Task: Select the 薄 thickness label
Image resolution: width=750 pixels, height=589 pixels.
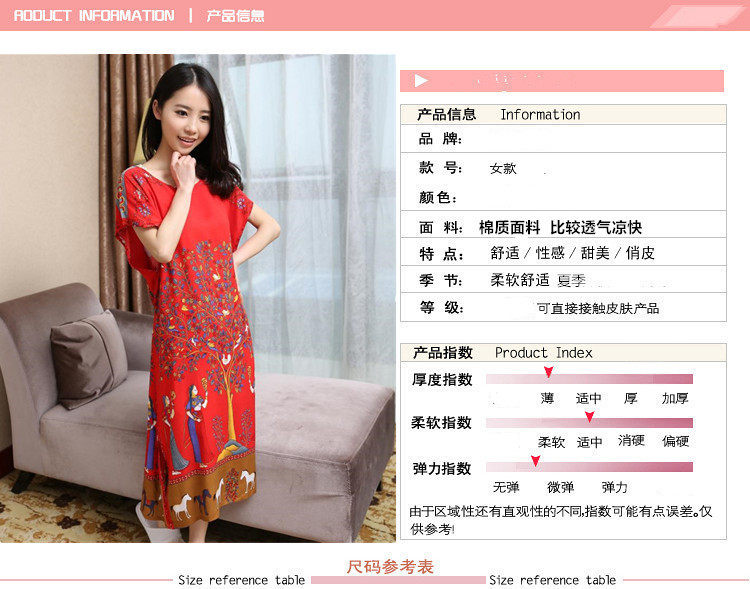Action: (548, 398)
